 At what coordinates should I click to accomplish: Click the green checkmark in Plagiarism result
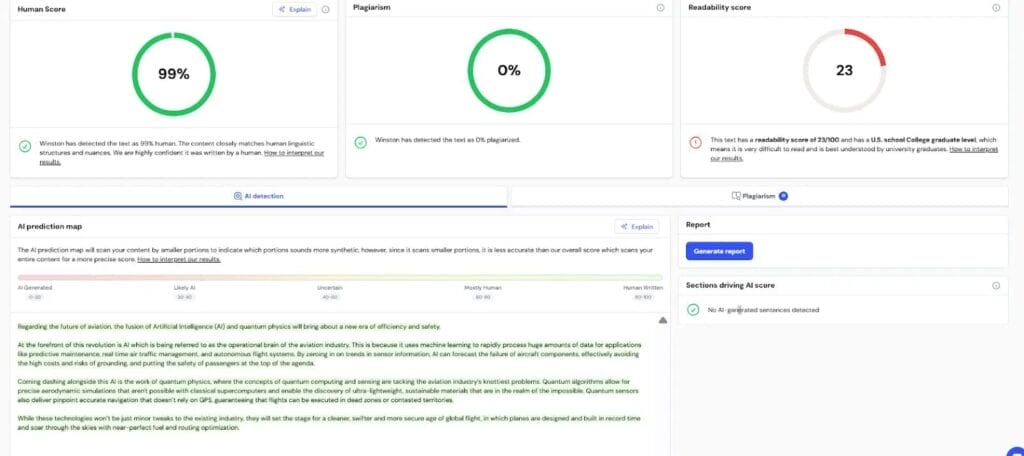pos(360,141)
